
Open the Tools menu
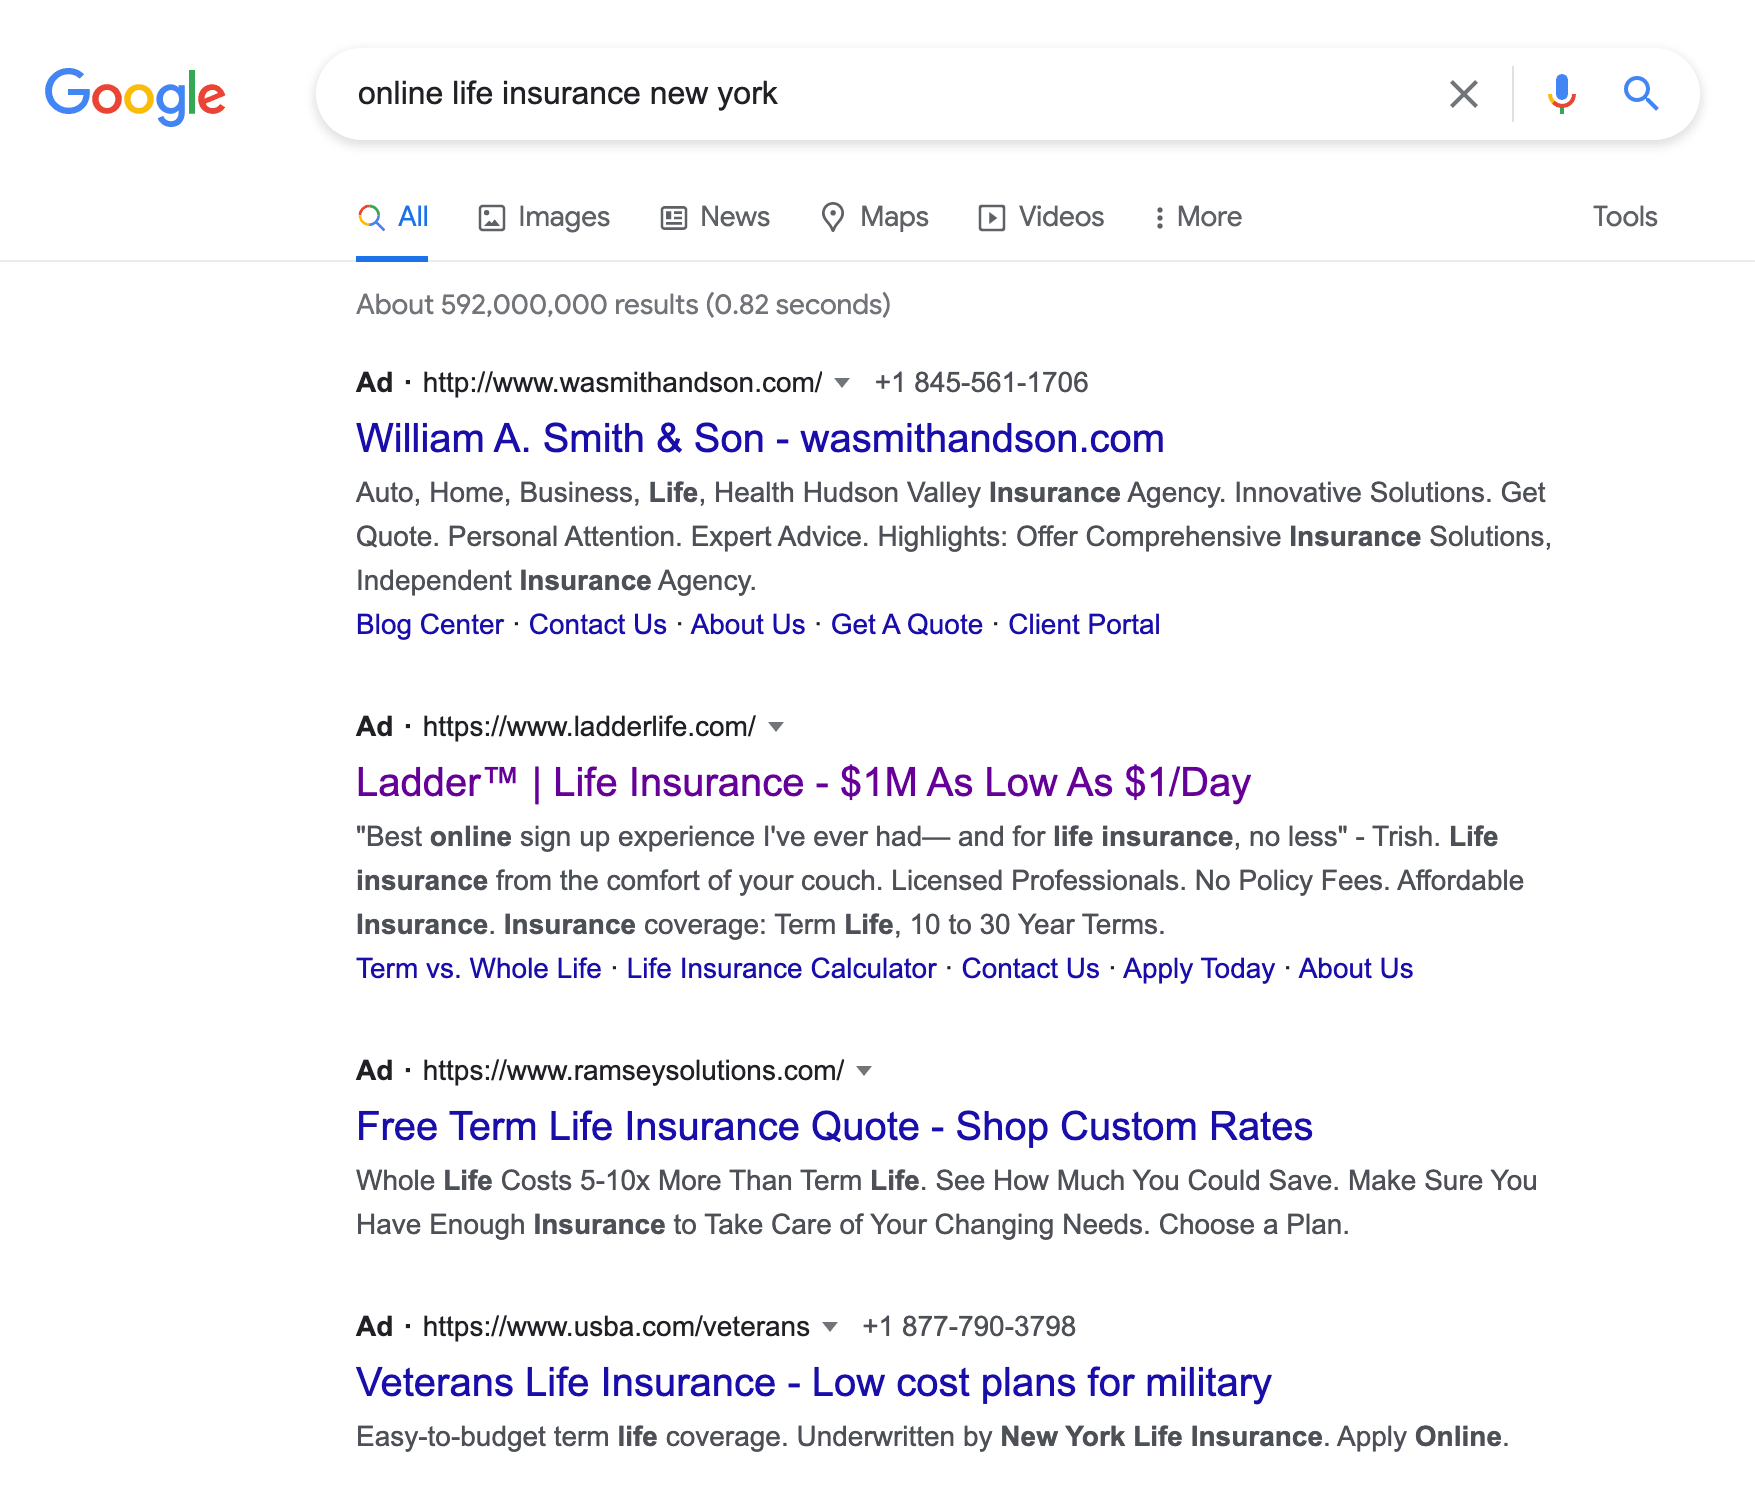1624,216
